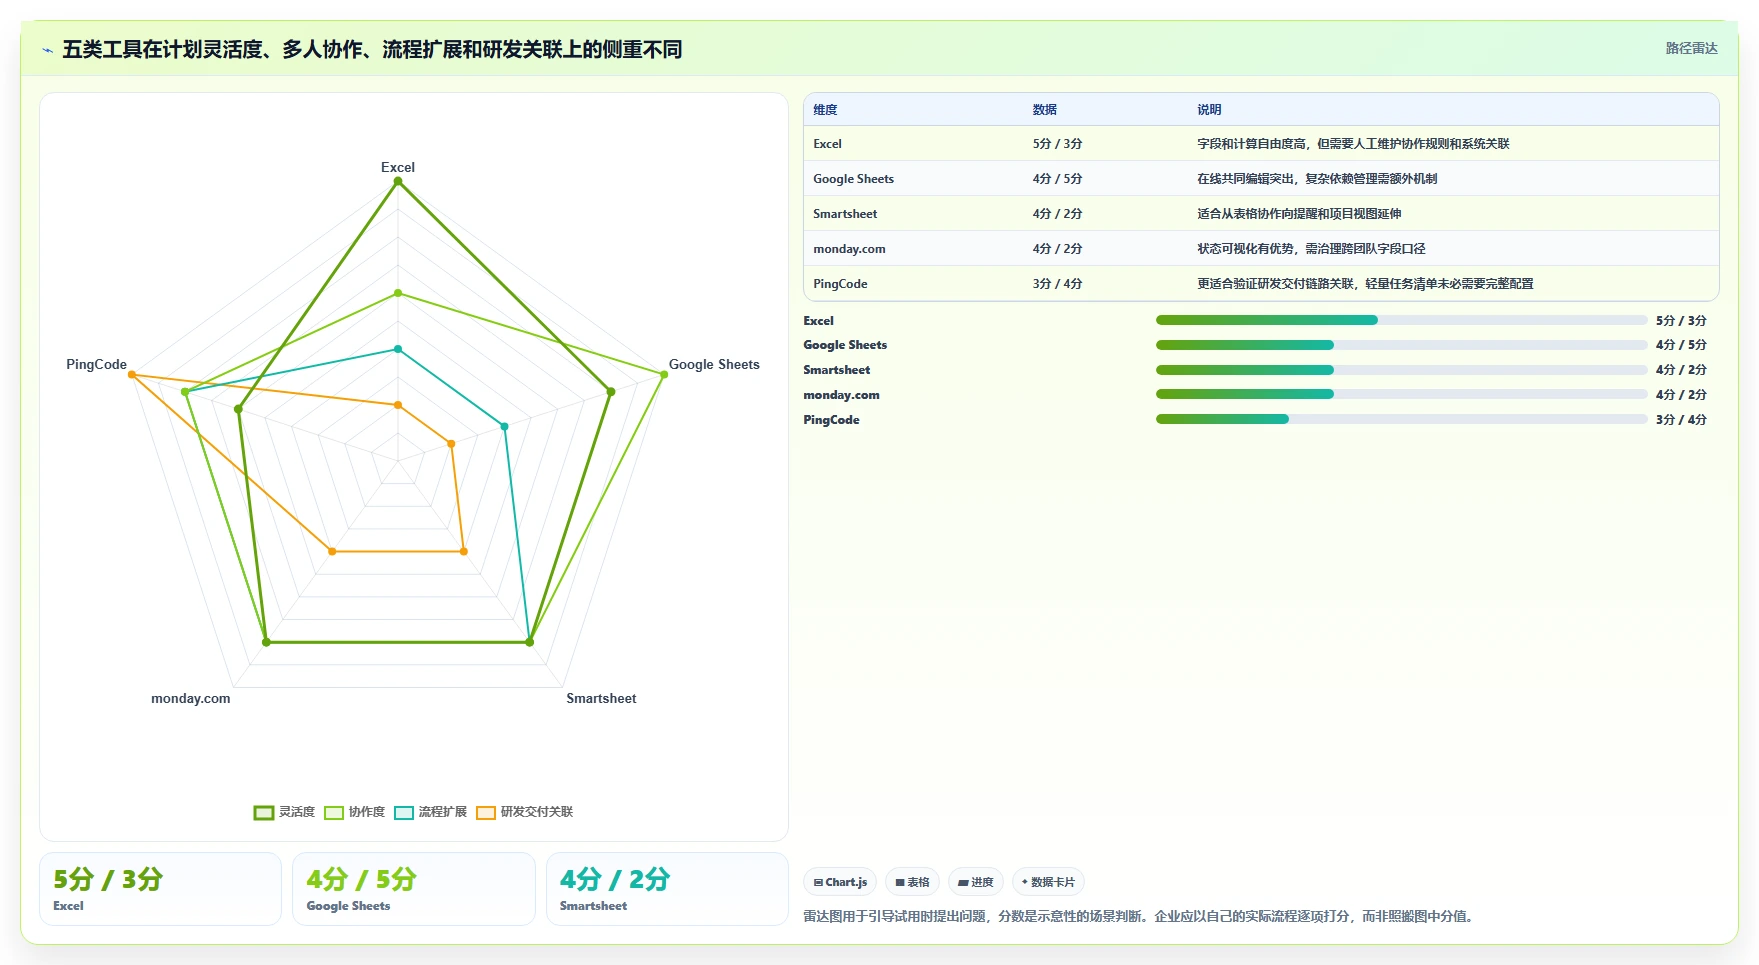Click the 表格 tag chip
Screen dimensions: 1759x965
click(x=912, y=882)
